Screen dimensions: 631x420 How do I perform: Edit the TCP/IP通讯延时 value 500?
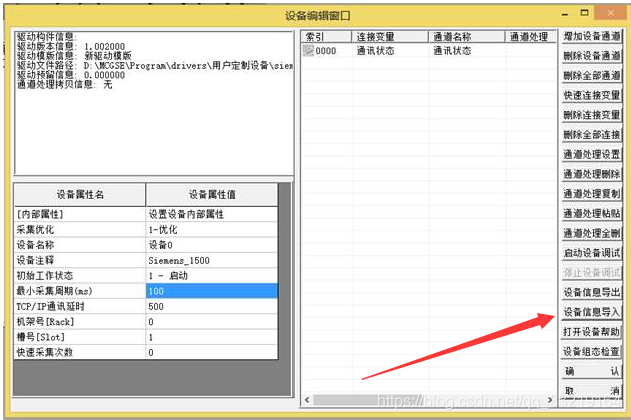point(212,306)
